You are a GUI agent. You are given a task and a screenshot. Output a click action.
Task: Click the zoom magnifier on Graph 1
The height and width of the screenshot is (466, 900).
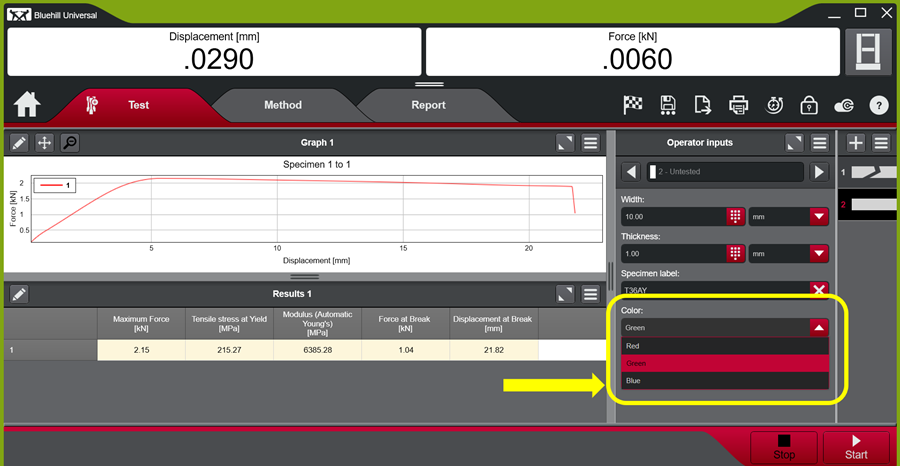pyautogui.click(x=69, y=143)
